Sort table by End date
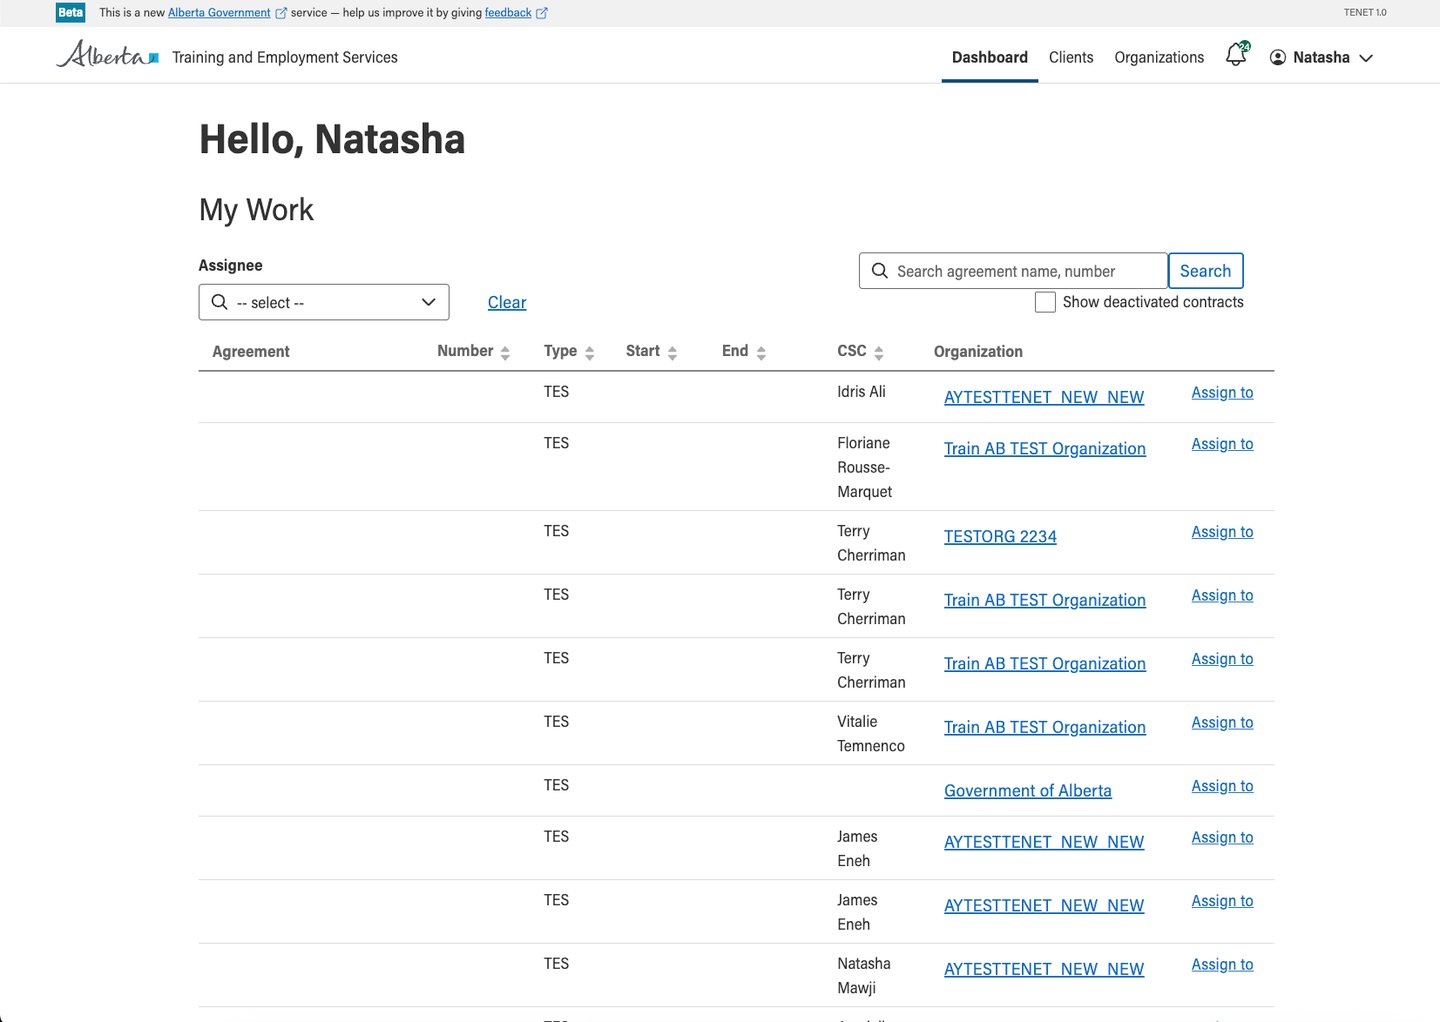This screenshot has height=1022, width=1440. click(x=761, y=352)
